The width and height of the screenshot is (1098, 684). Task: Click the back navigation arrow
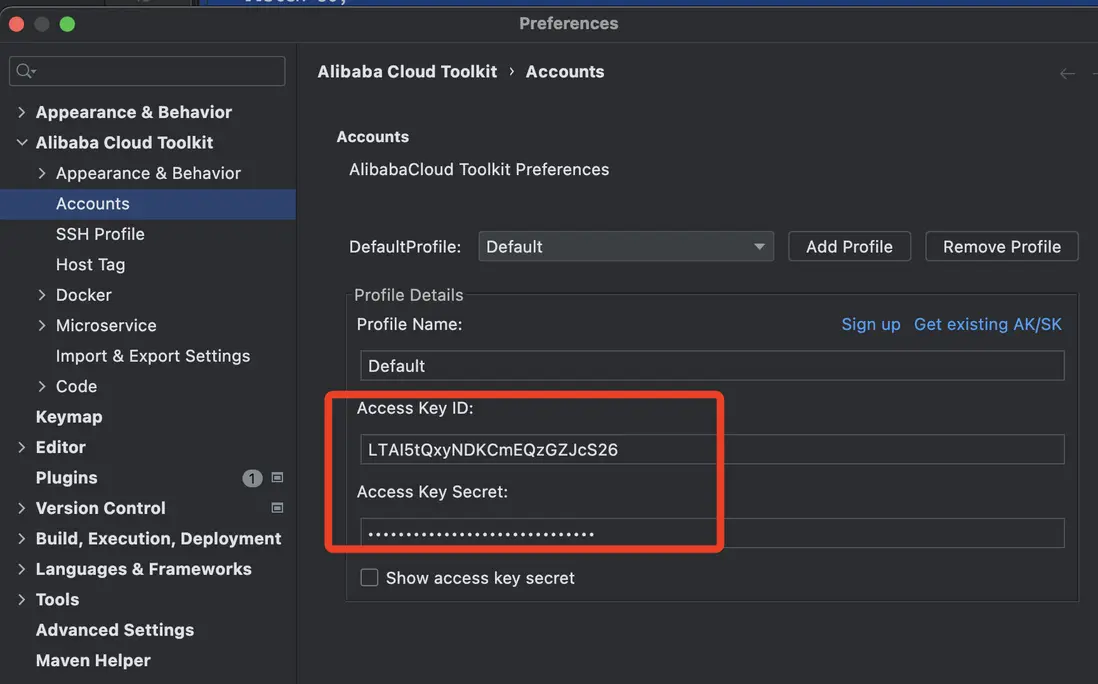pos(1067,73)
